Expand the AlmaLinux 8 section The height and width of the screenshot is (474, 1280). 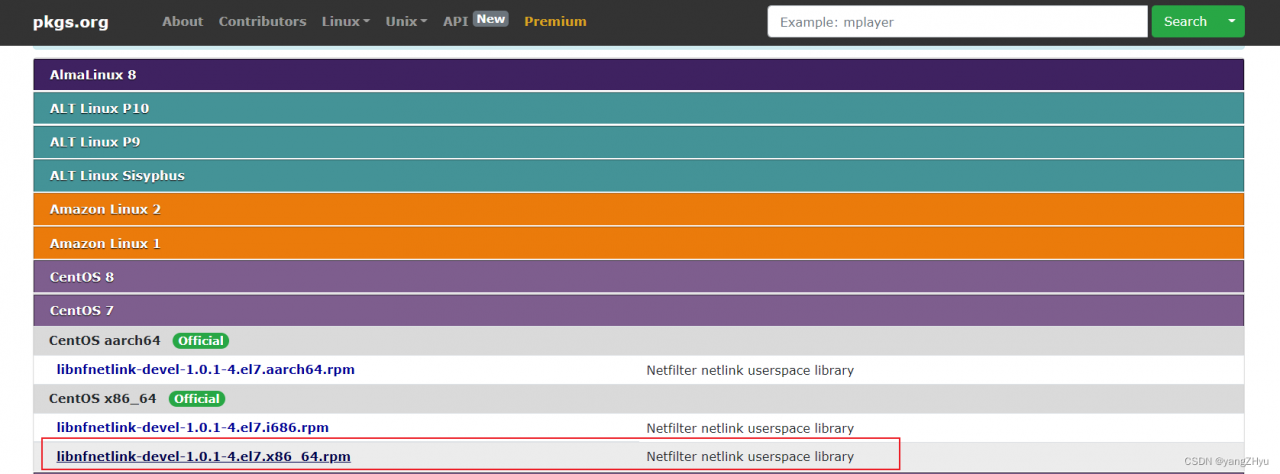tap(638, 74)
